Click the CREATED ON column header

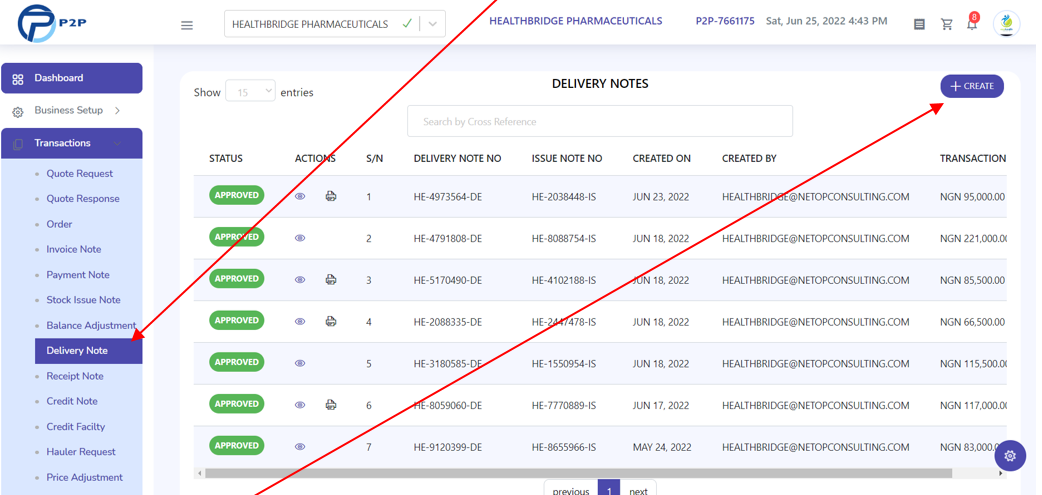tap(661, 159)
